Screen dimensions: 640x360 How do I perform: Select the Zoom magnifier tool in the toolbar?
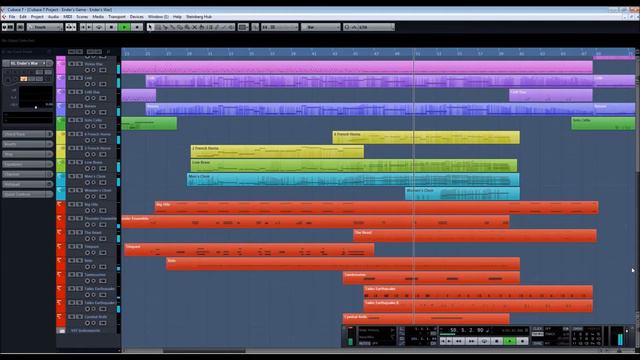187,27
